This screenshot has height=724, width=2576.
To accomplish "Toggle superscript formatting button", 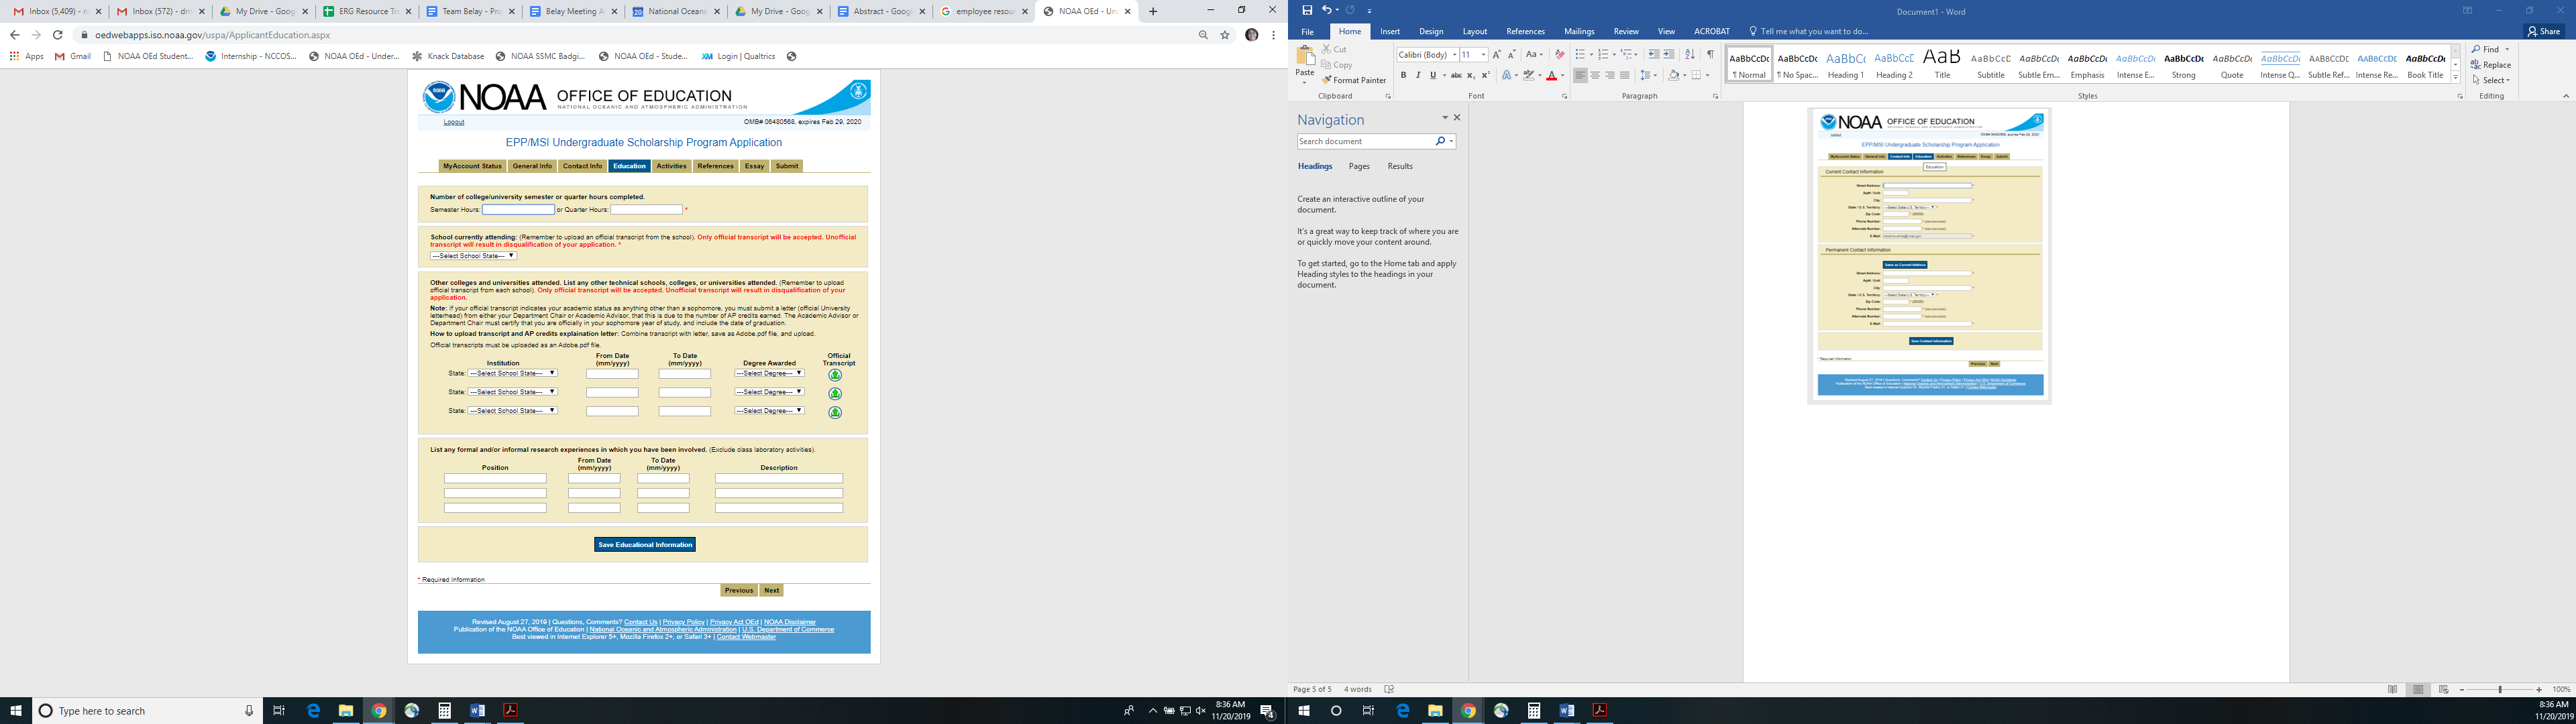I will point(1485,75).
